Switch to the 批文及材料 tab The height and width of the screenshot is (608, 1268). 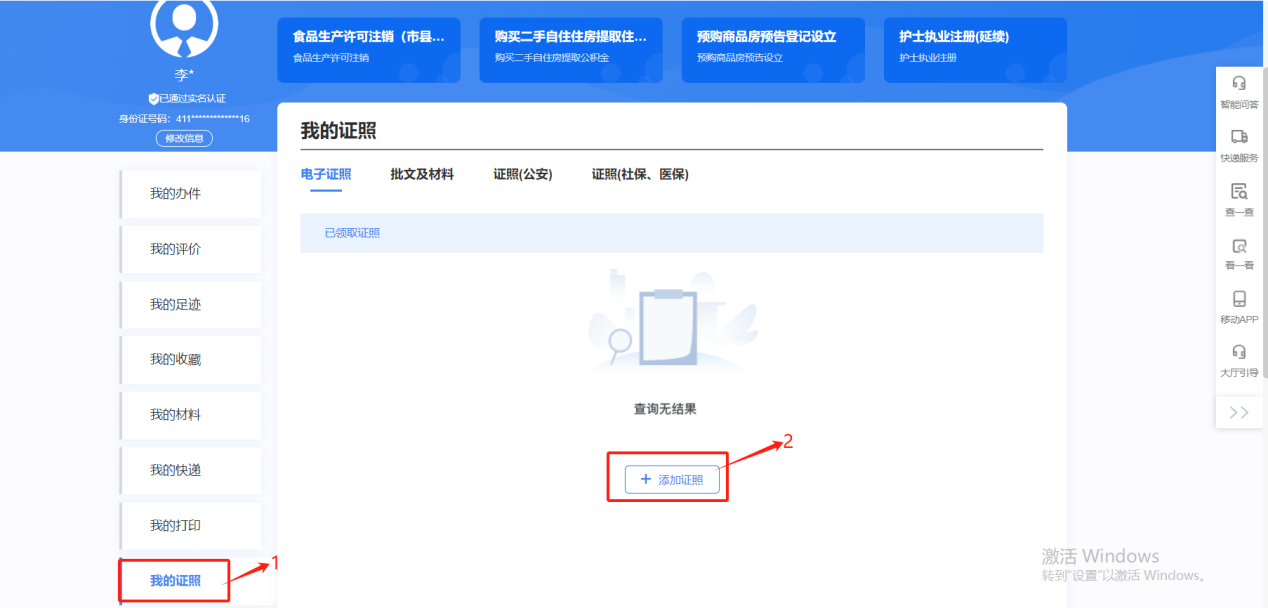421,174
